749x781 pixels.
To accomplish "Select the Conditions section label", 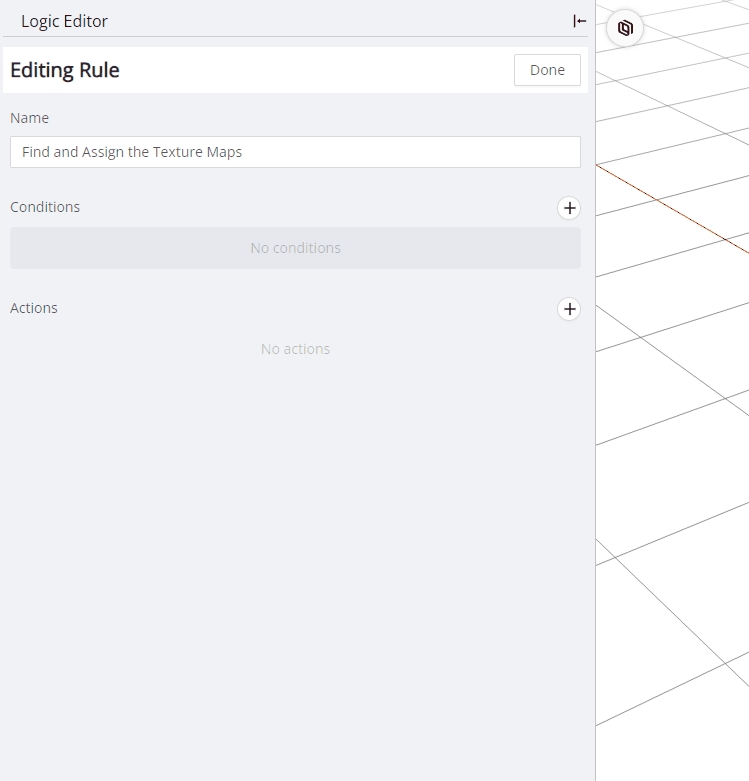I will coord(45,207).
